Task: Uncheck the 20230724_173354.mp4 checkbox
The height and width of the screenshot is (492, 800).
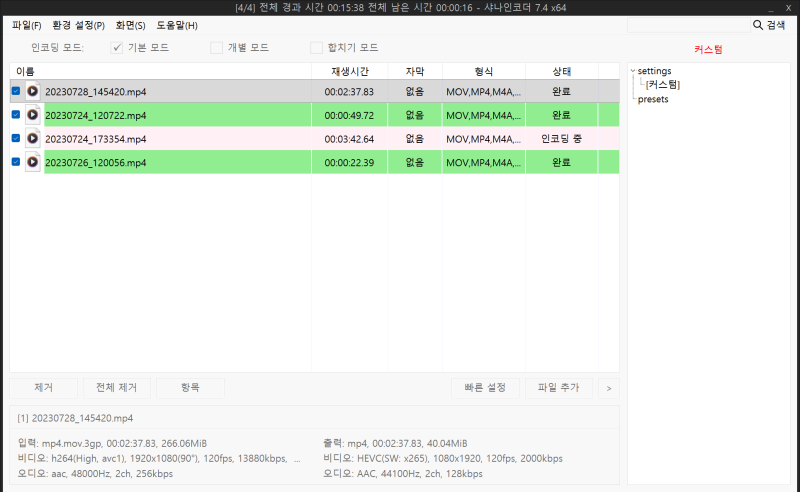Action: 16,138
